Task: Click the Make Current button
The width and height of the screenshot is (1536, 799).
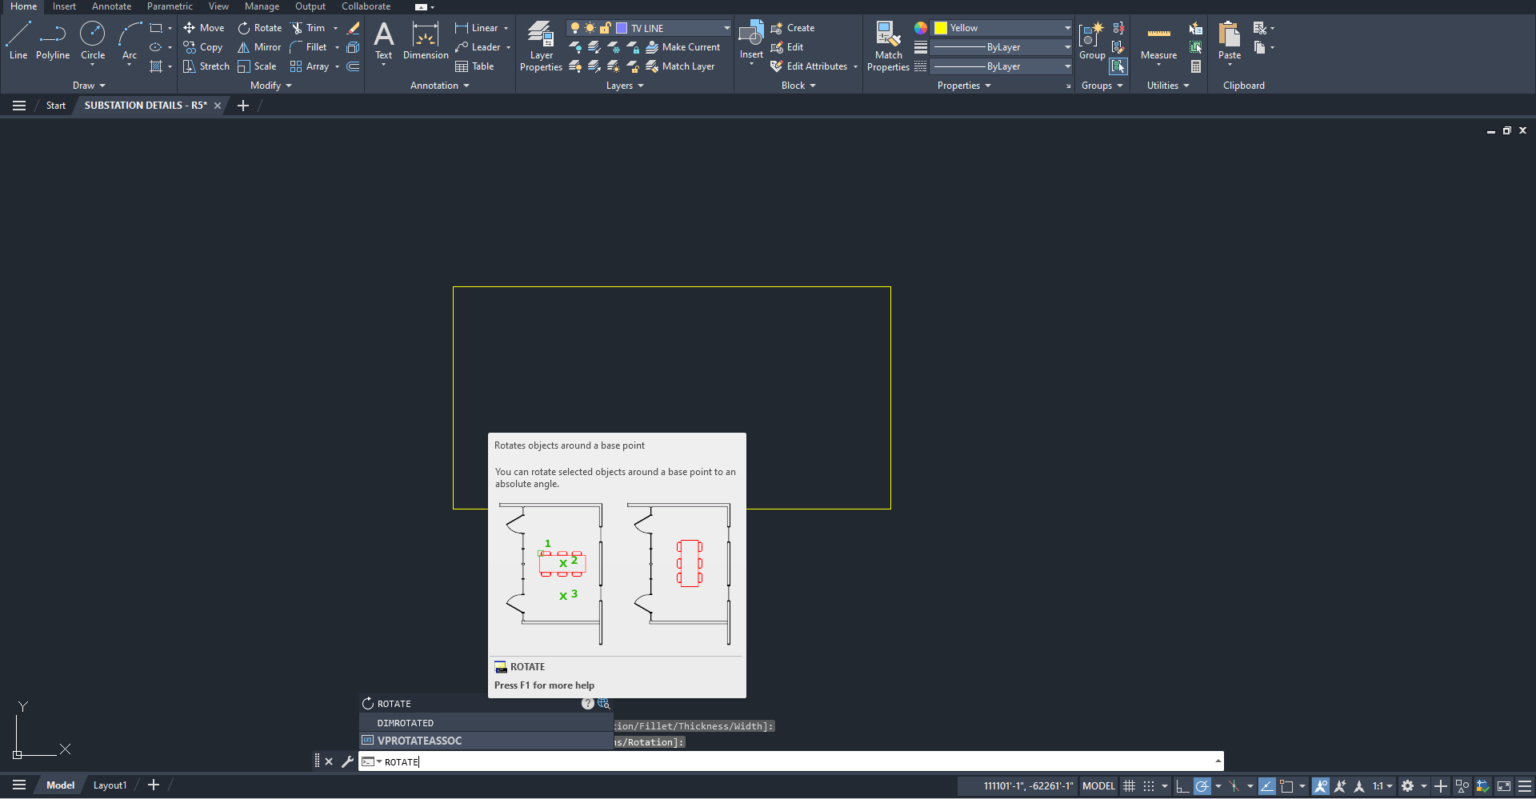Action: pyautogui.click(x=691, y=47)
